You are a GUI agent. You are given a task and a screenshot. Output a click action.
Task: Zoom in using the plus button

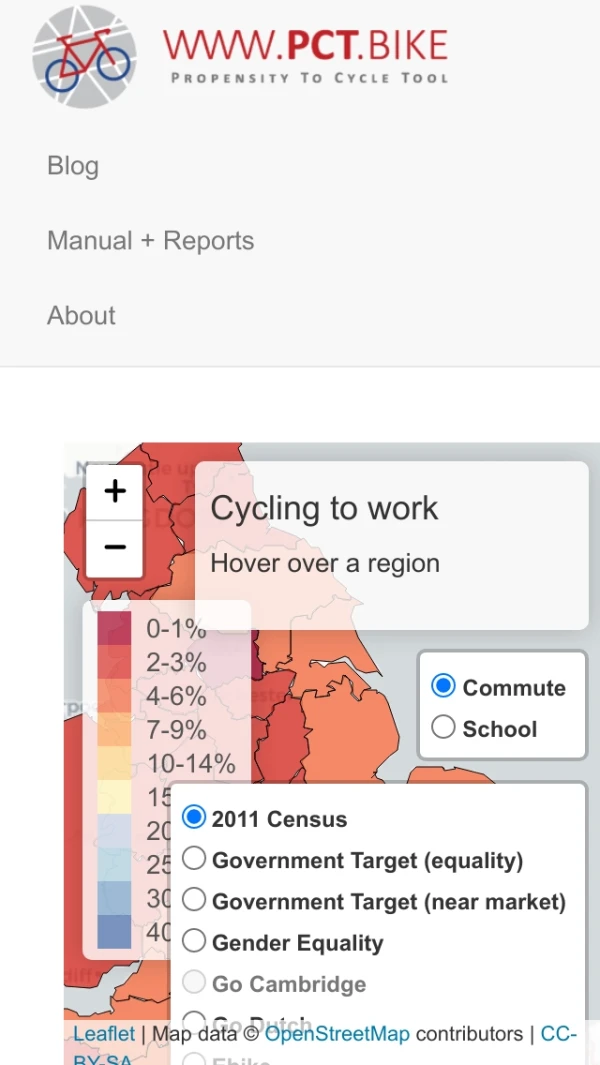tap(114, 490)
